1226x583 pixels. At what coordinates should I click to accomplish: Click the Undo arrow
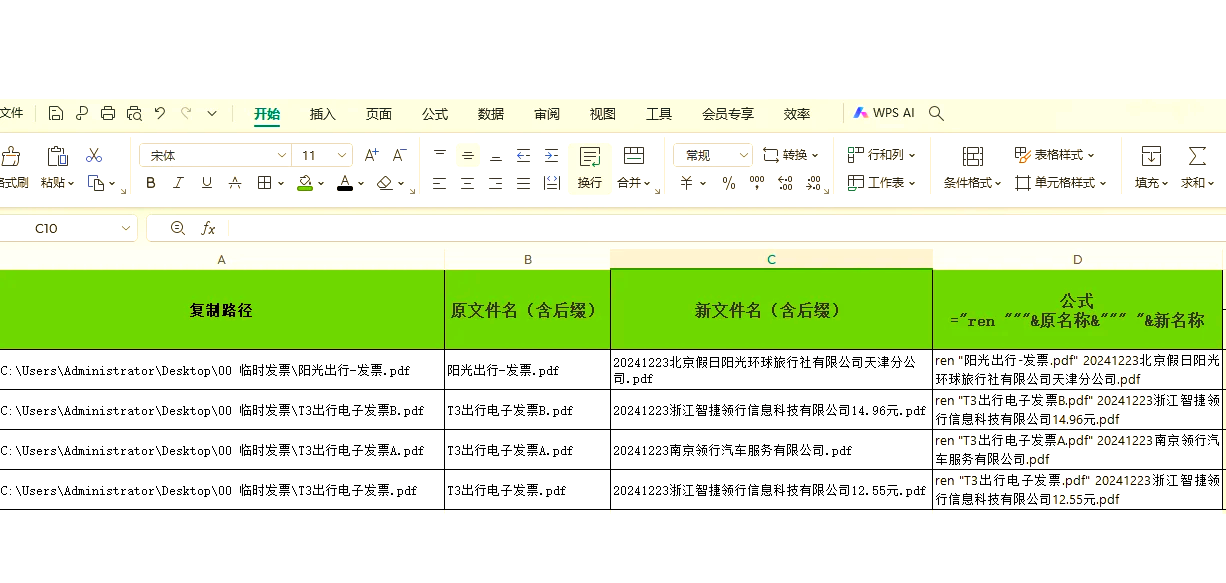point(160,114)
